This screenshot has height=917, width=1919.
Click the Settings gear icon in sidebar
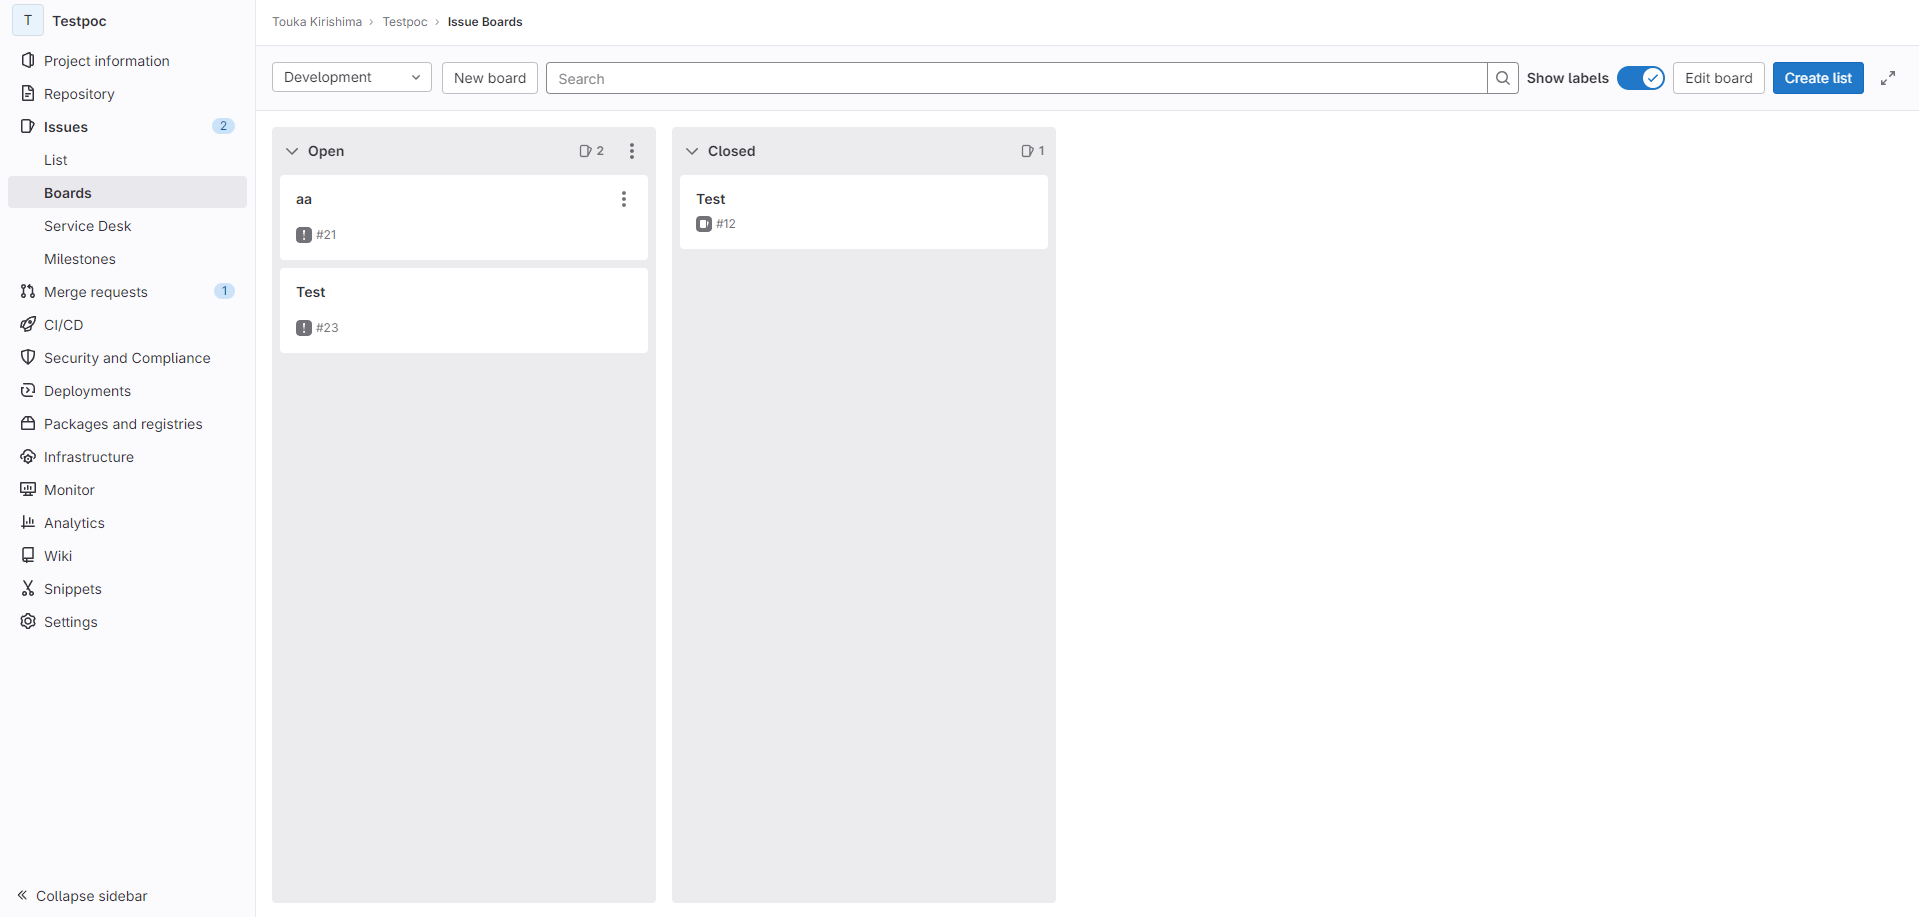pos(28,622)
